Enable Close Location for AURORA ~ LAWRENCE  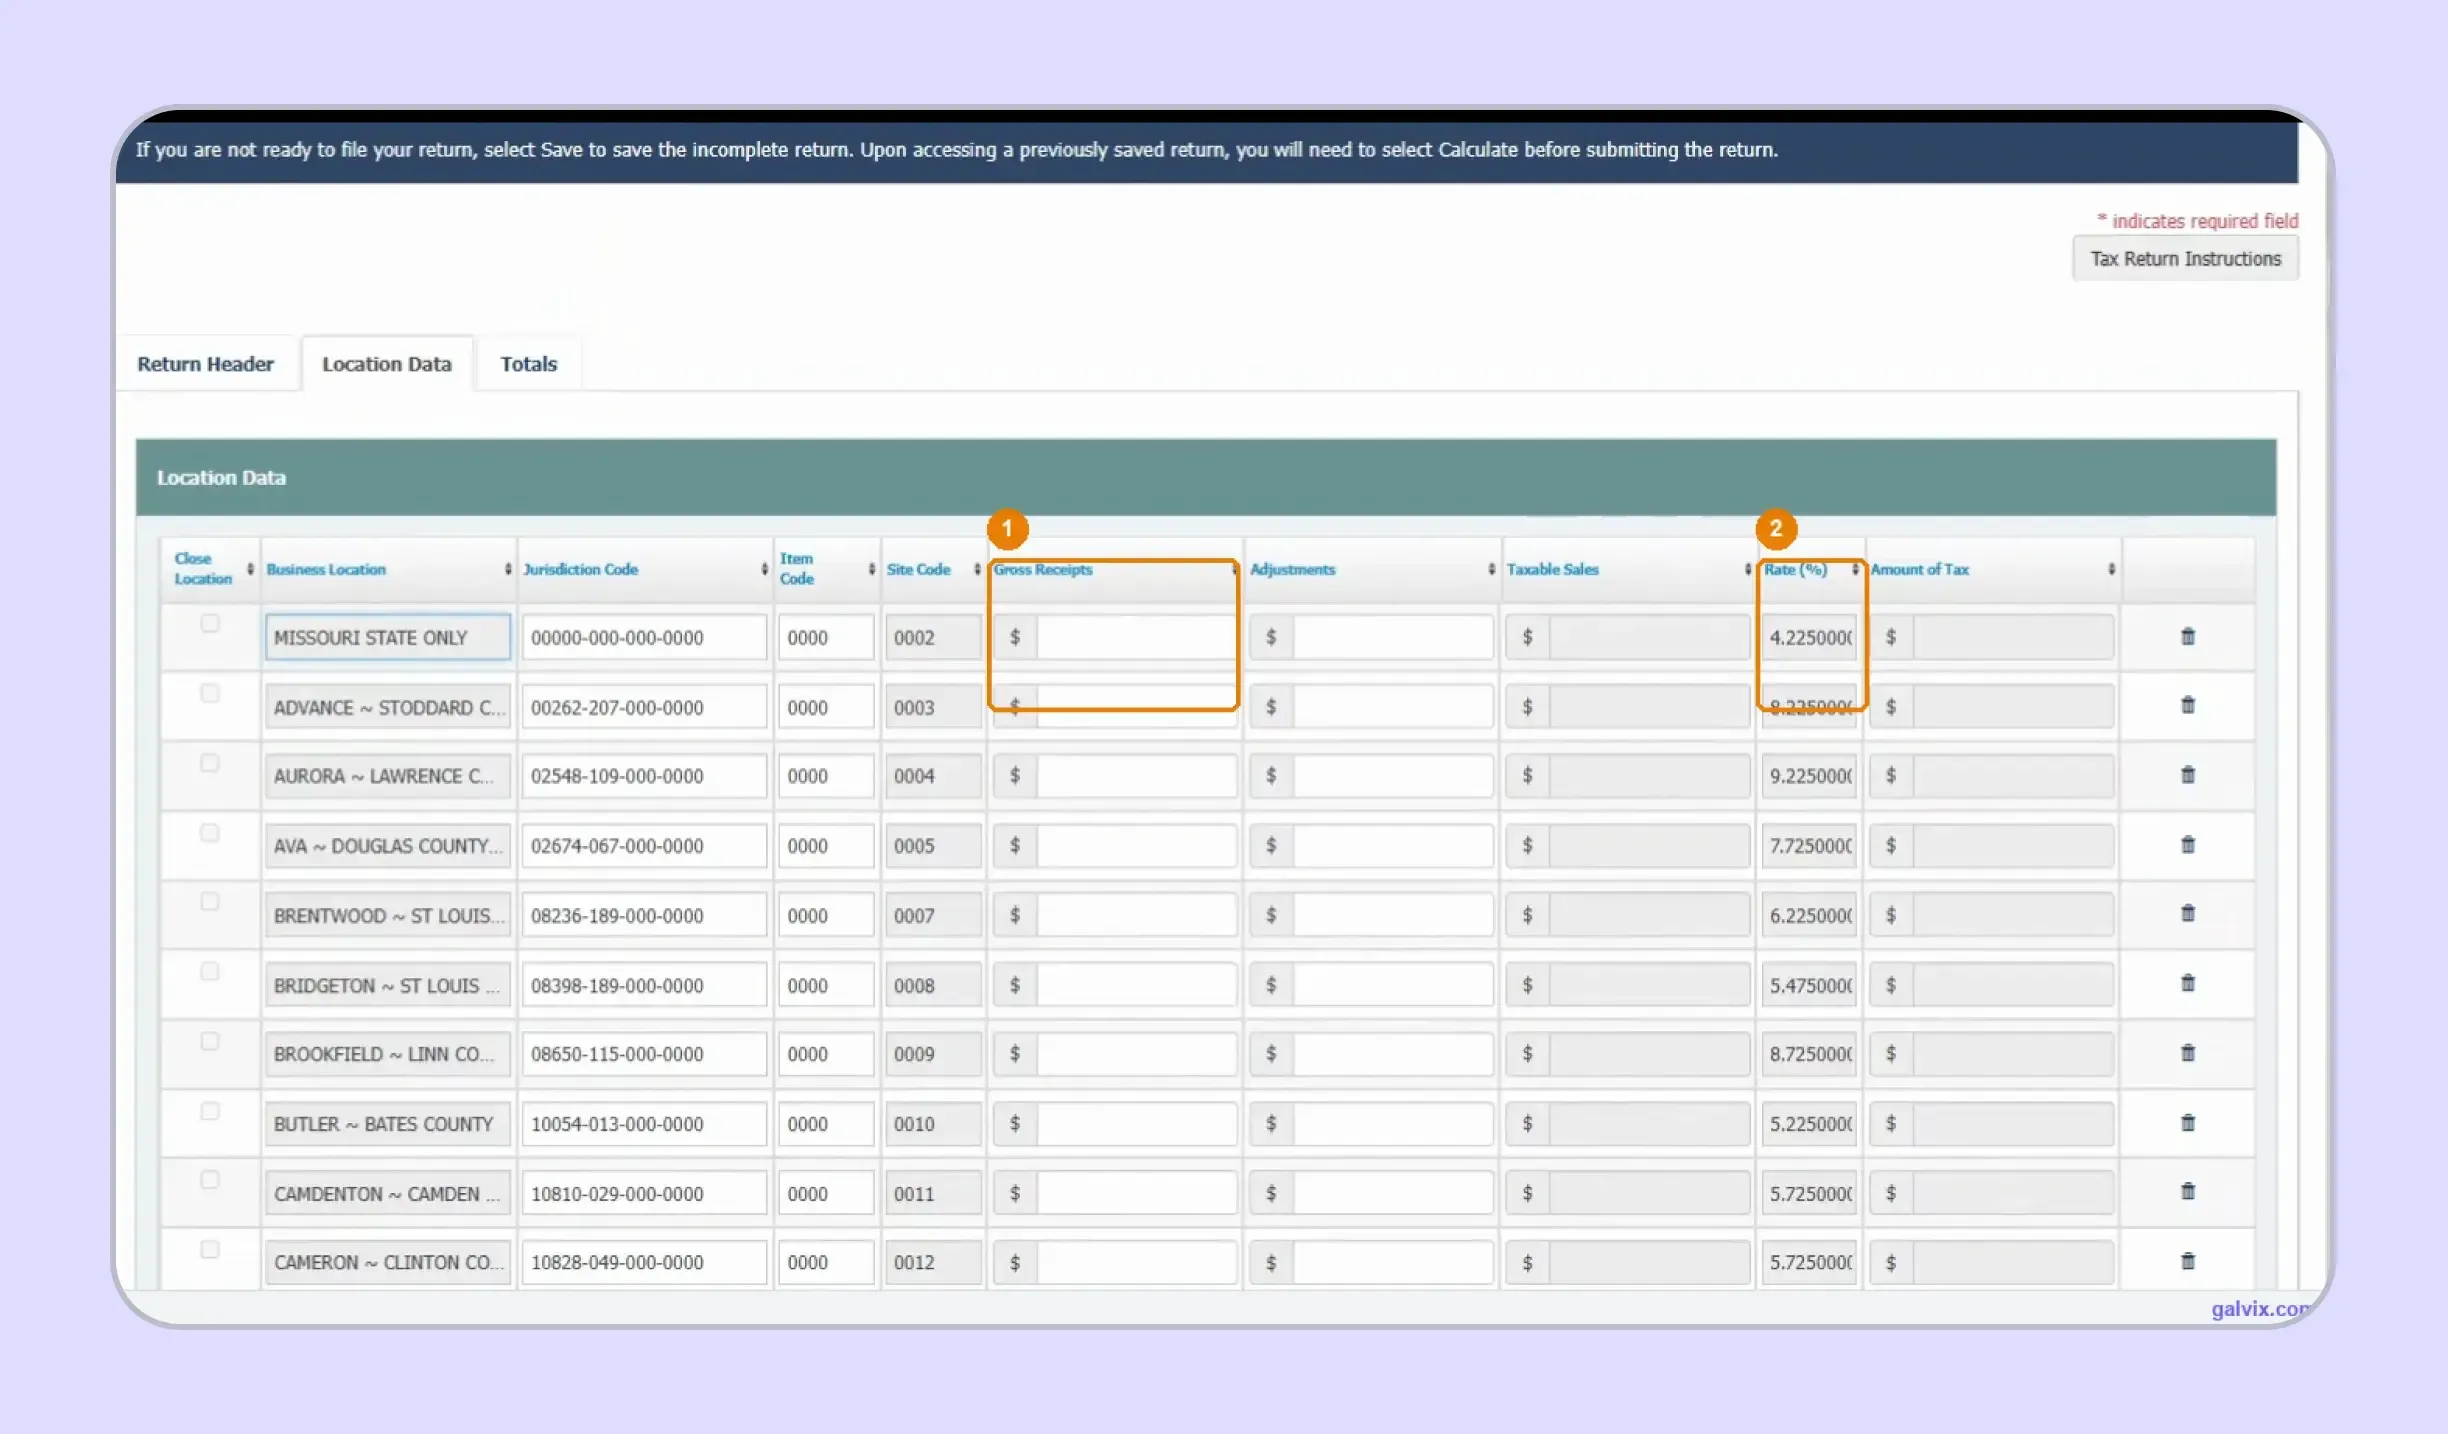[x=209, y=763]
